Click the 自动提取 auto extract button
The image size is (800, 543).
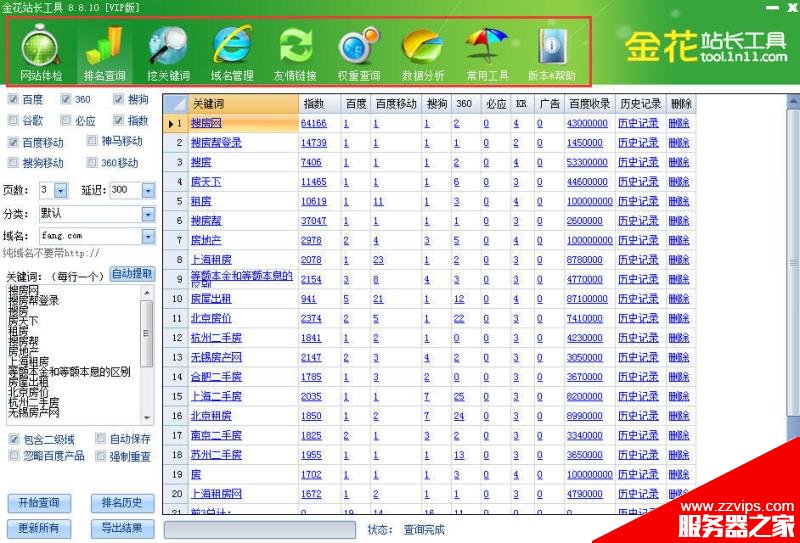point(133,274)
